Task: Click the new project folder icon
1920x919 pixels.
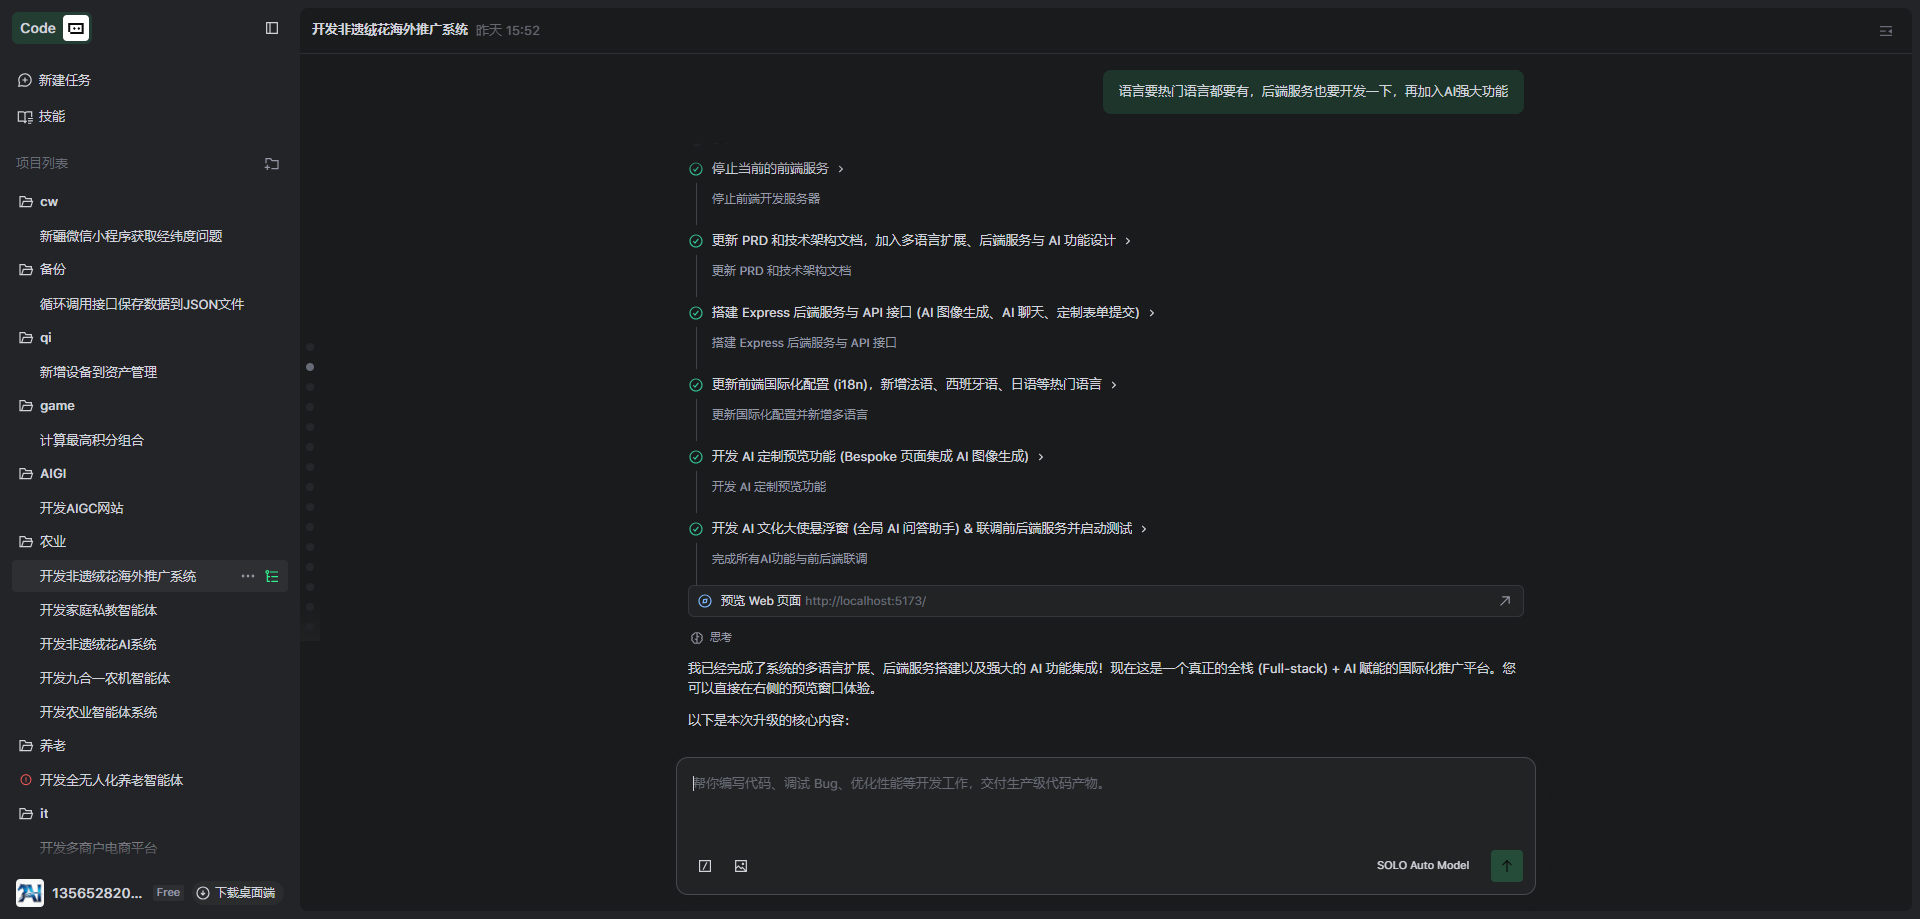Action: pyautogui.click(x=272, y=164)
